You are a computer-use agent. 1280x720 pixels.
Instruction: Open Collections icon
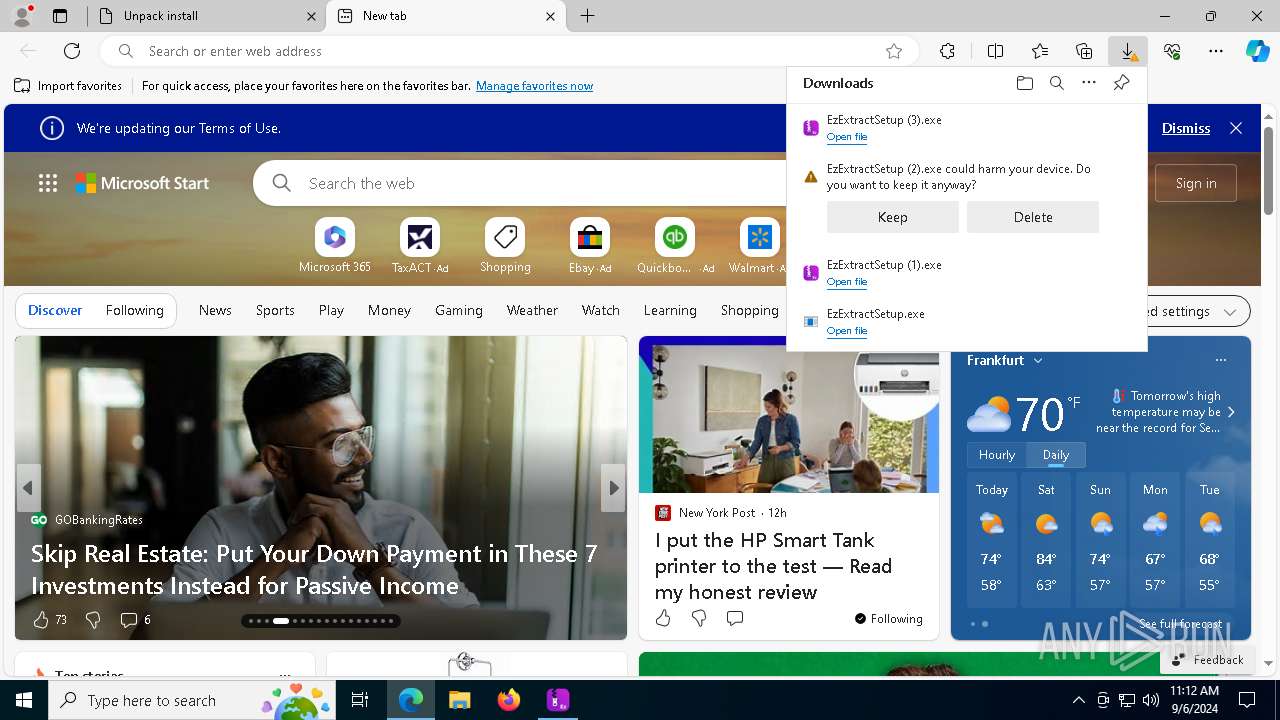click(1084, 51)
